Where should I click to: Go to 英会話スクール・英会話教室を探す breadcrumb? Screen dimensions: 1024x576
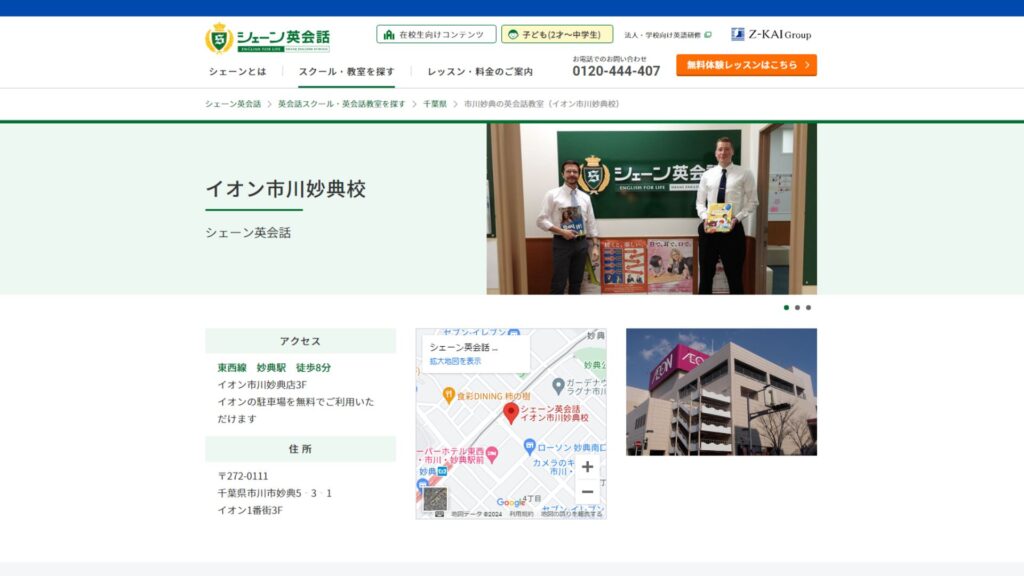pyautogui.click(x=342, y=104)
